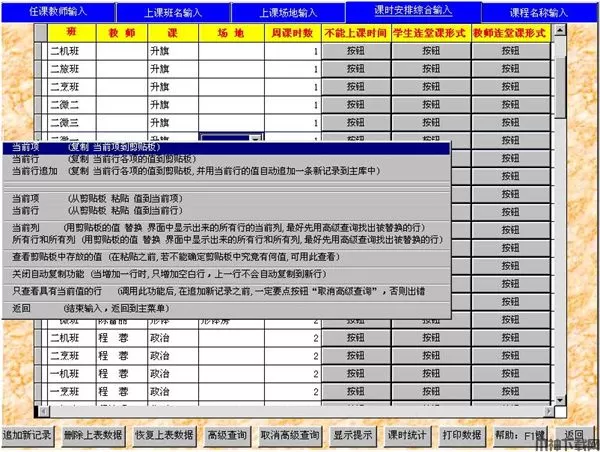Choose 只查看具有当前值的行 entry
Viewport: 600px width, 452px height.
point(226,291)
